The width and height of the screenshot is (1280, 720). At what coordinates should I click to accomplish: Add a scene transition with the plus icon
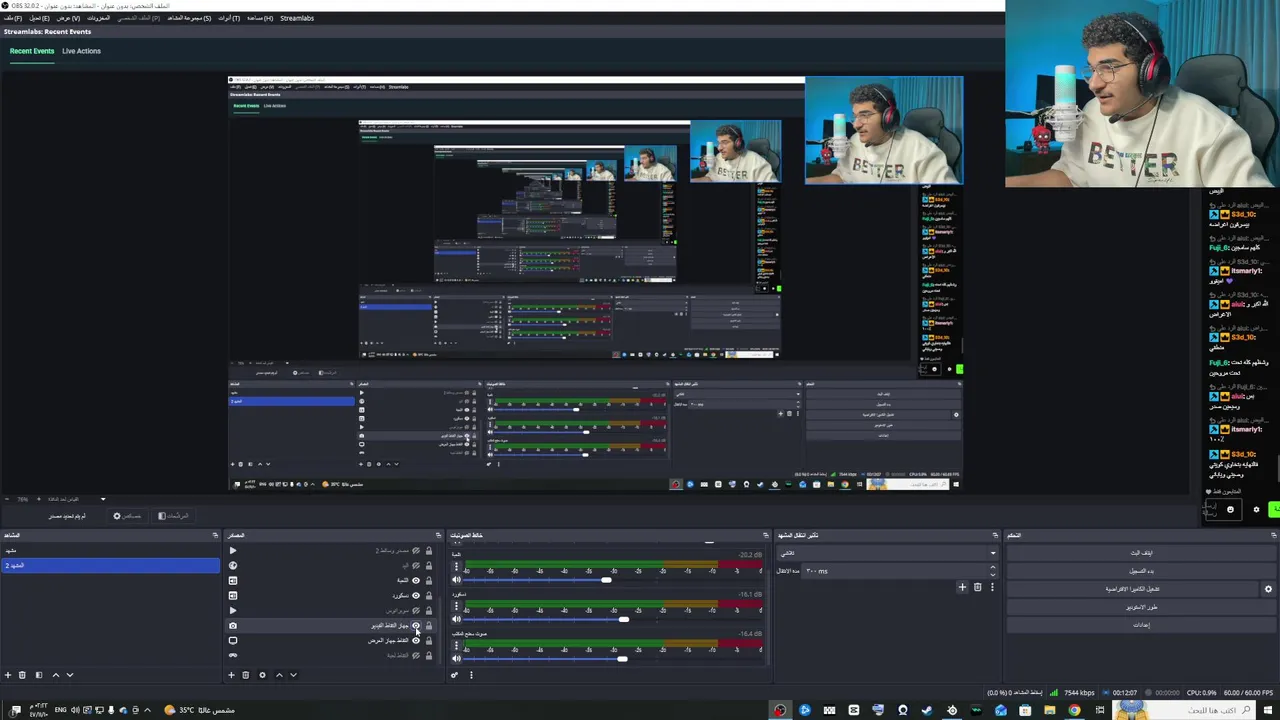click(x=962, y=587)
